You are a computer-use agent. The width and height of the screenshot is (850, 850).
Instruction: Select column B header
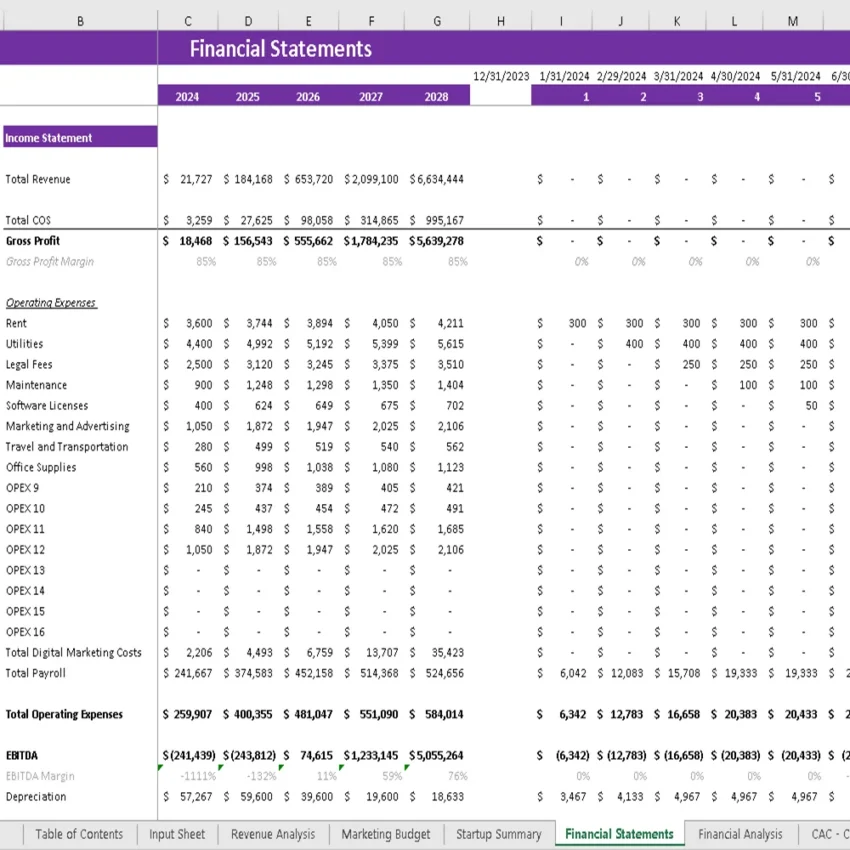pos(79,20)
